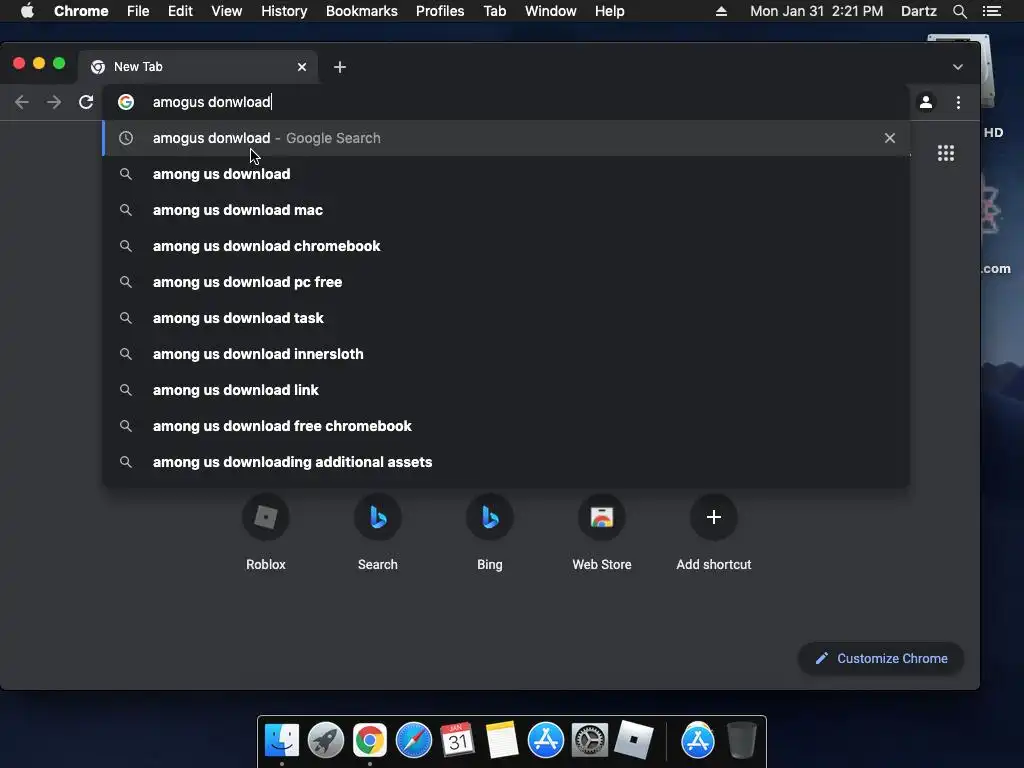Open the profile avatar icon

point(925,102)
